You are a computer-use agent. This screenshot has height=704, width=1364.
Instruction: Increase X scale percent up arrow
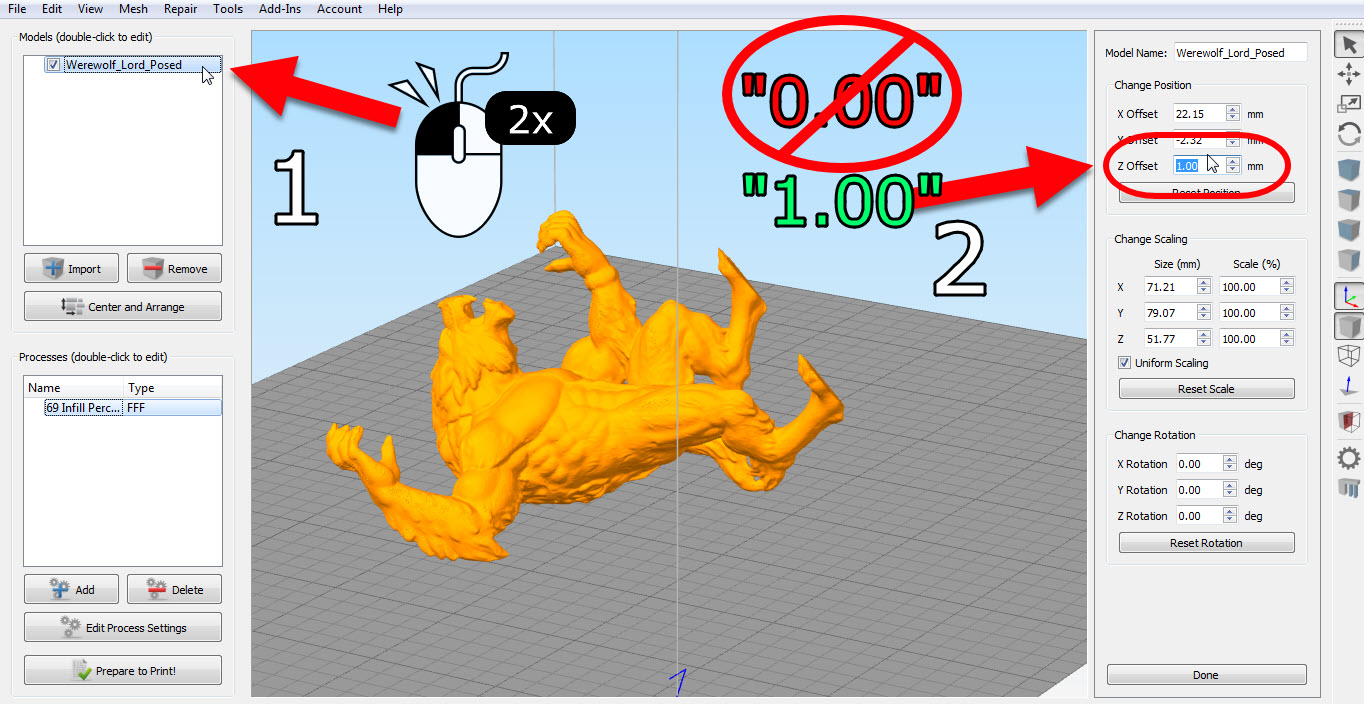tap(1286, 282)
